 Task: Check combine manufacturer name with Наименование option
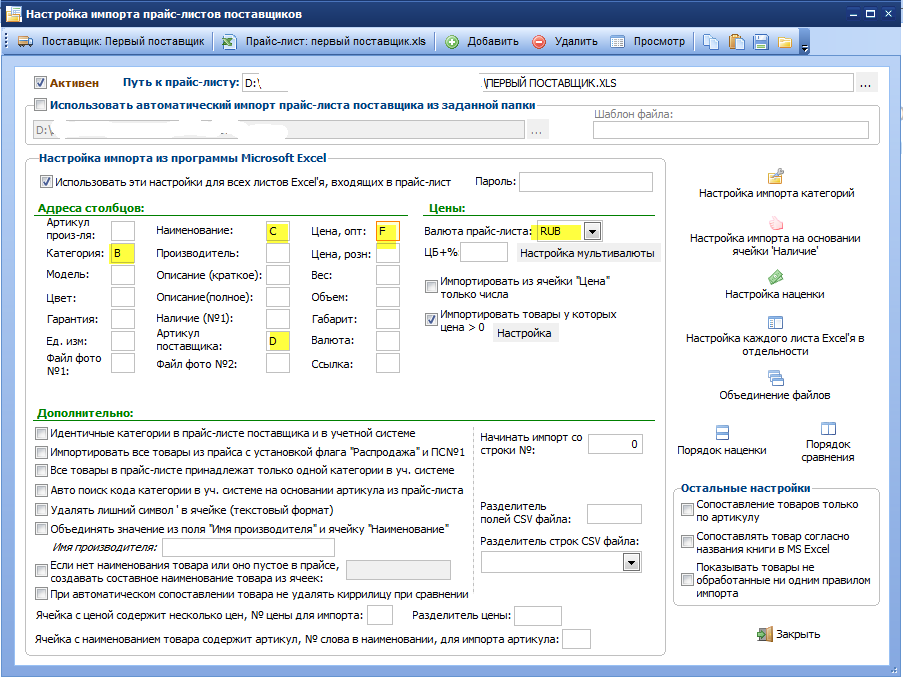point(41,529)
